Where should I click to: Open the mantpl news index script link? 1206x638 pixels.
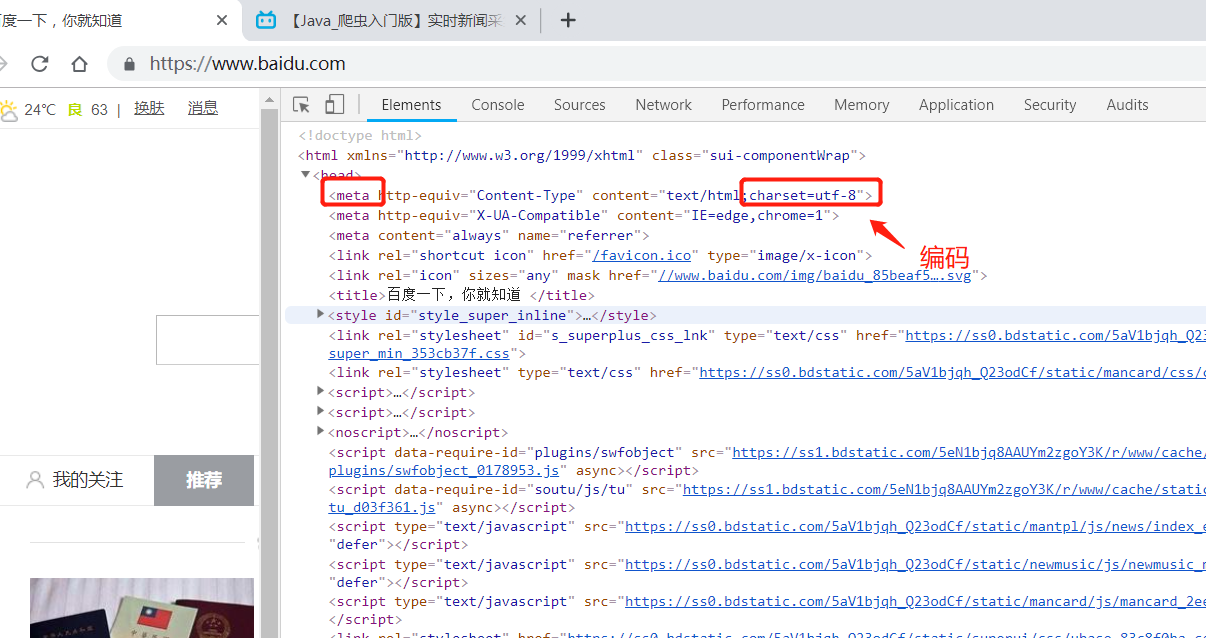point(915,526)
